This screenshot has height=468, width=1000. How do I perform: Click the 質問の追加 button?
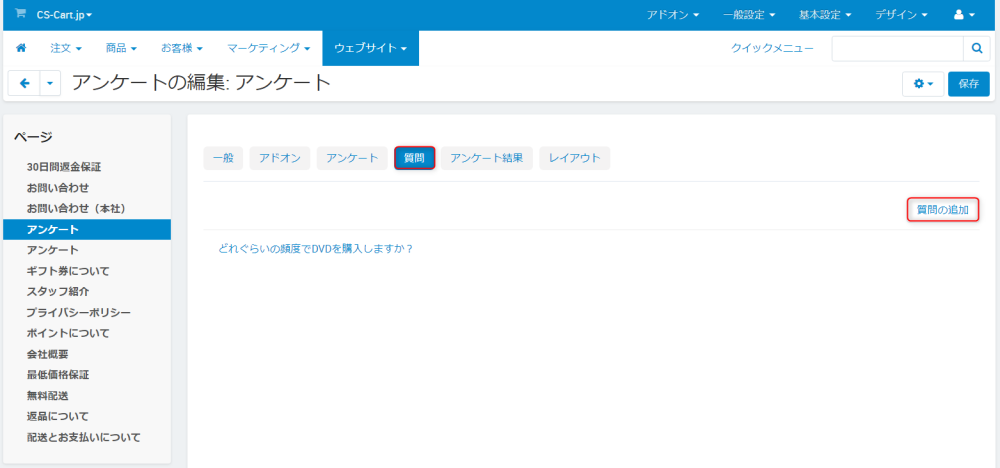tap(943, 210)
